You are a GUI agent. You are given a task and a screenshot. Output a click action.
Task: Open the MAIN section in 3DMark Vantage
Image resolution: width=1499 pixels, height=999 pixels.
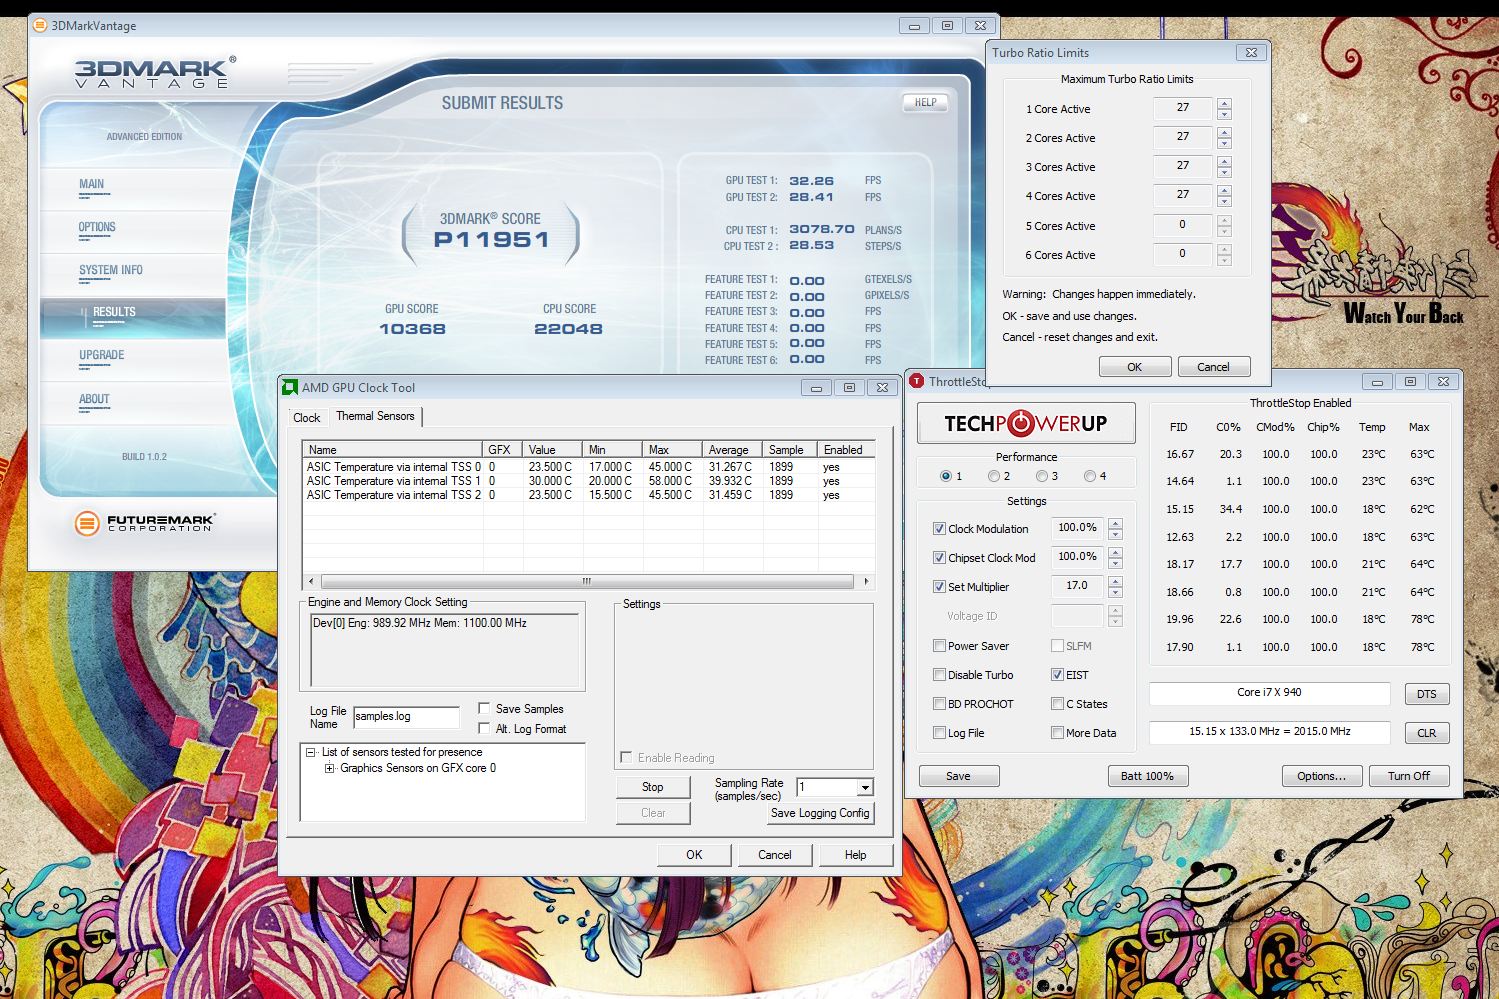pyautogui.click(x=91, y=184)
